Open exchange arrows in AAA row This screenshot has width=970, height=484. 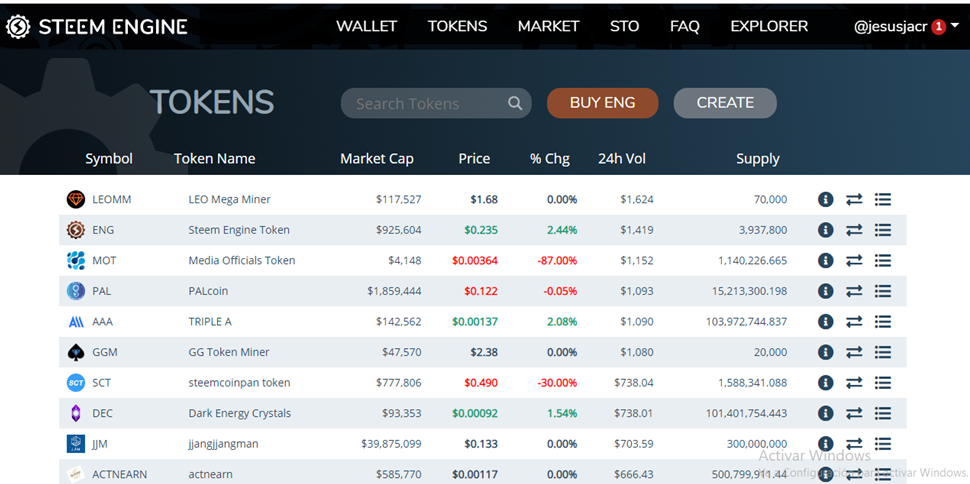click(854, 322)
